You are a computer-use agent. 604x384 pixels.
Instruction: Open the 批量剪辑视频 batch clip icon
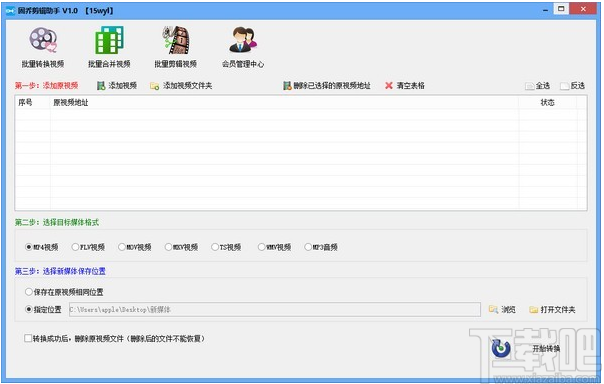click(176, 40)
